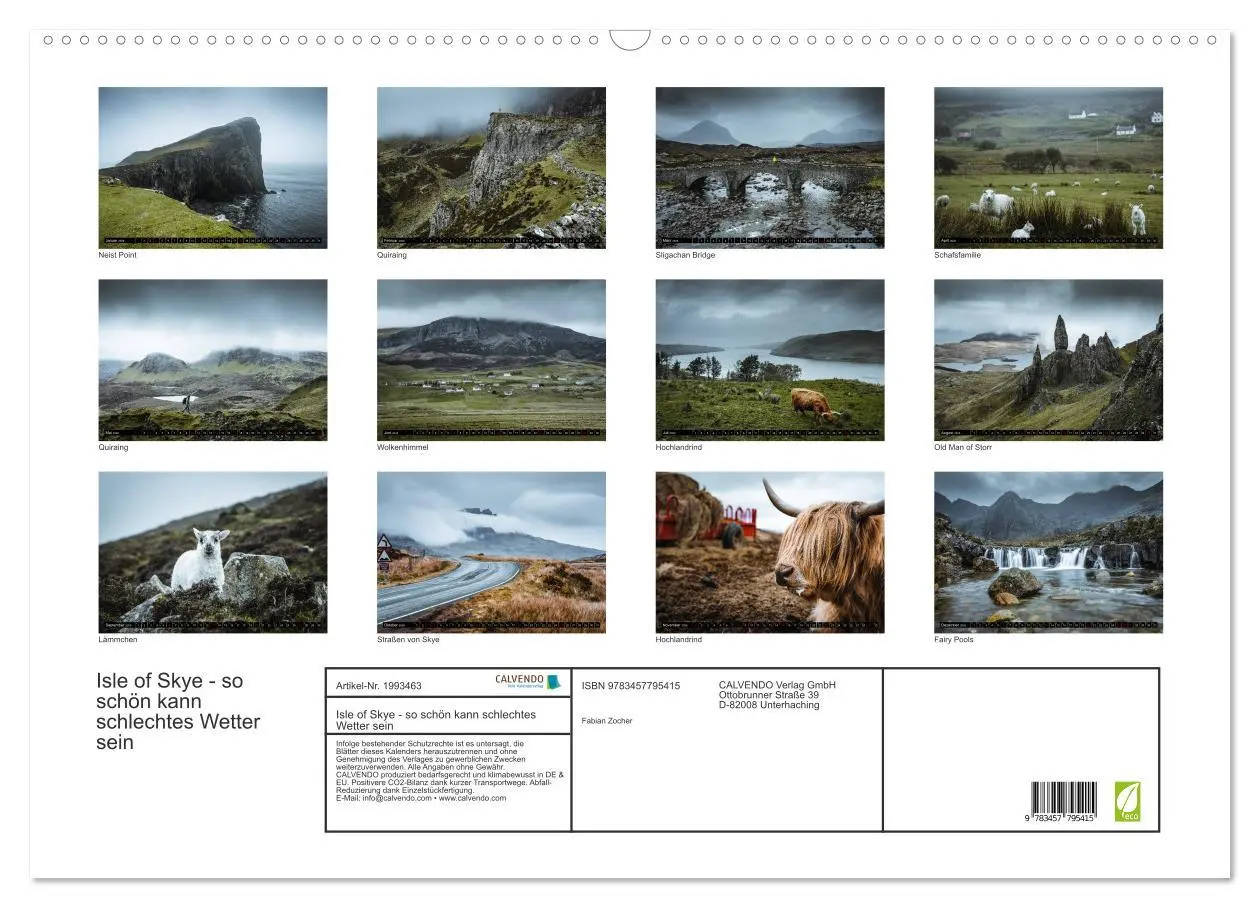
Task: Click the Neist Point calendar thumbnail
Action: point(213,165)
